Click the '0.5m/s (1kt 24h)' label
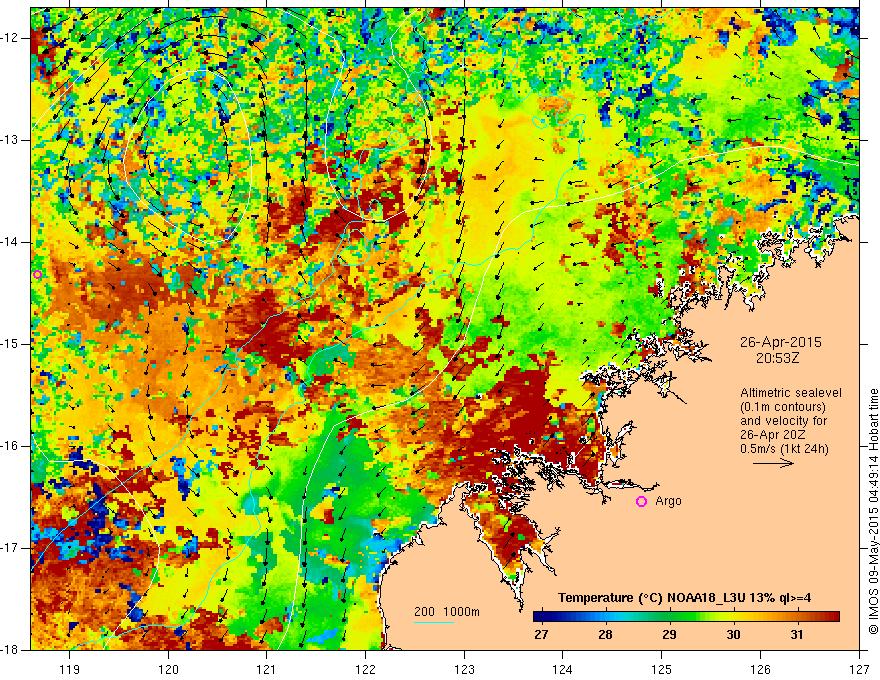This screenshot has width=880, height=680. [x=784, y=449]
